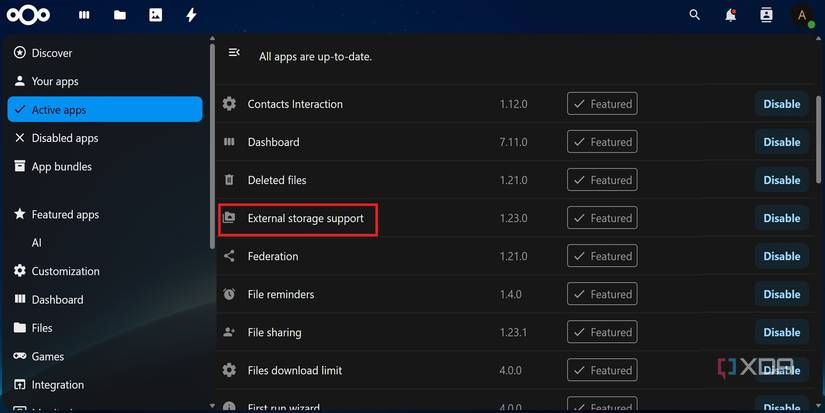The width and height of the screenshot is (825, 413).
Task: Click the Featured badge for External storage support
Action: (x=602, y=218)
